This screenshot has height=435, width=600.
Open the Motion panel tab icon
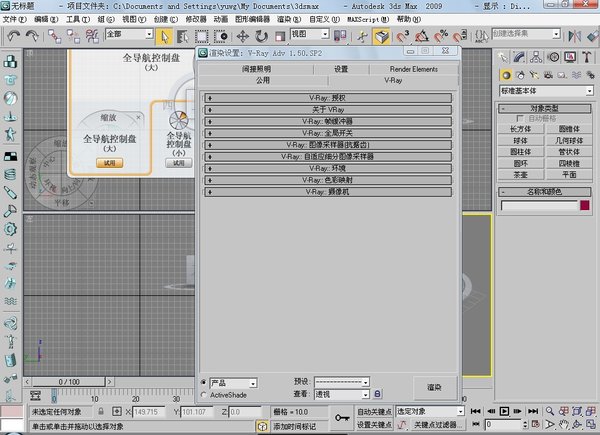click(553, 57)
